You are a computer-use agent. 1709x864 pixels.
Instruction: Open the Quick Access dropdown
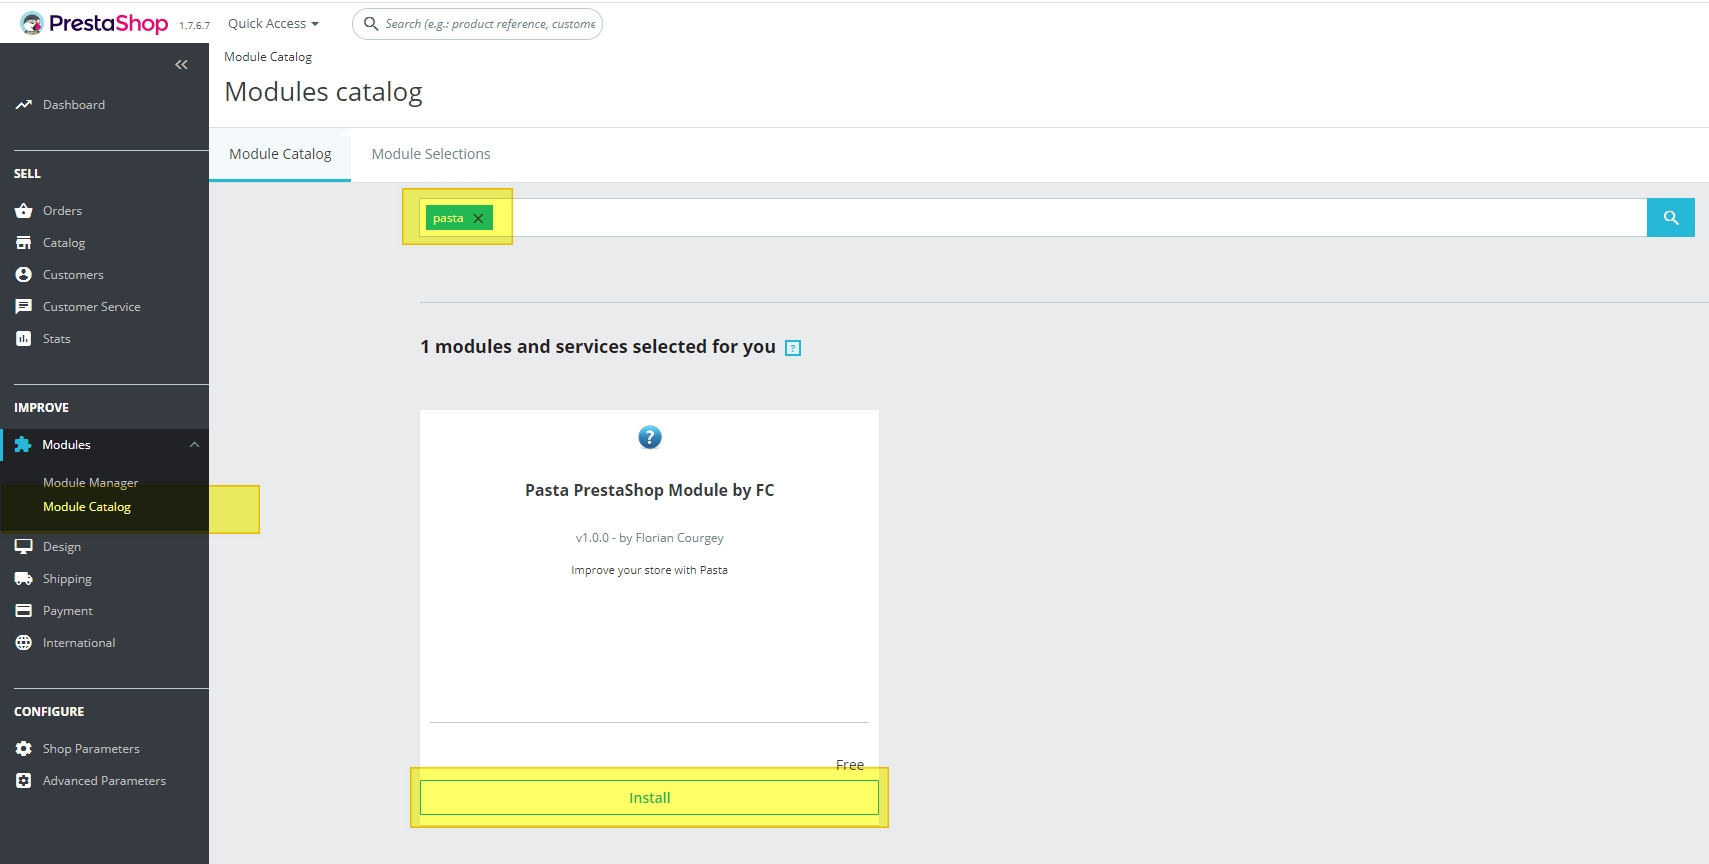pos(273,24)
